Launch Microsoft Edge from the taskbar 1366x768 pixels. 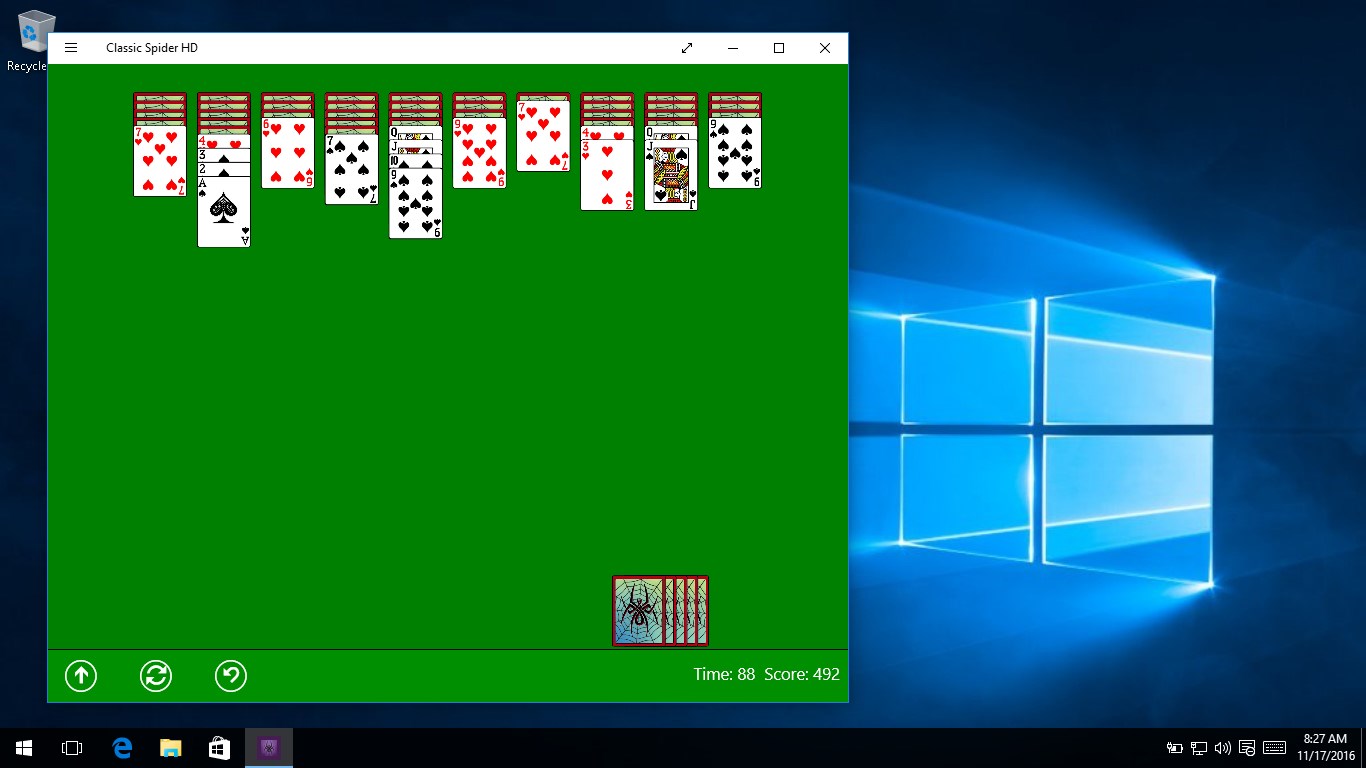point(122,748)
